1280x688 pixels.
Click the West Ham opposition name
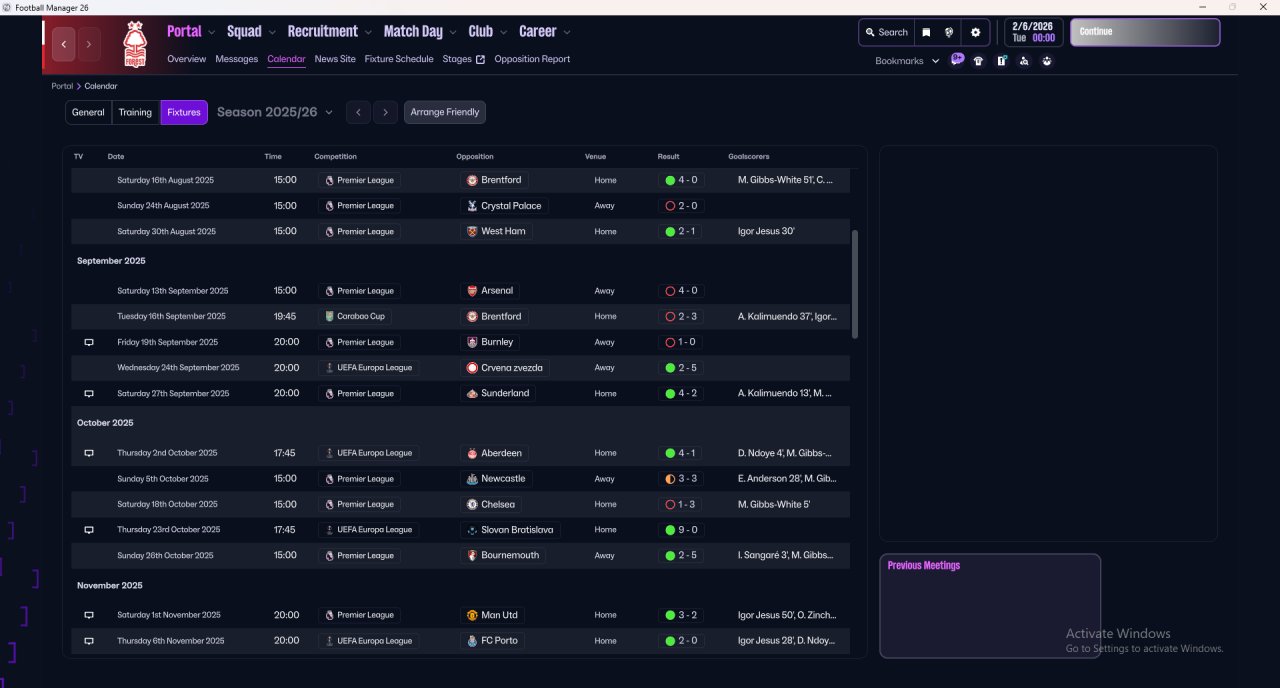click(505, 231)
